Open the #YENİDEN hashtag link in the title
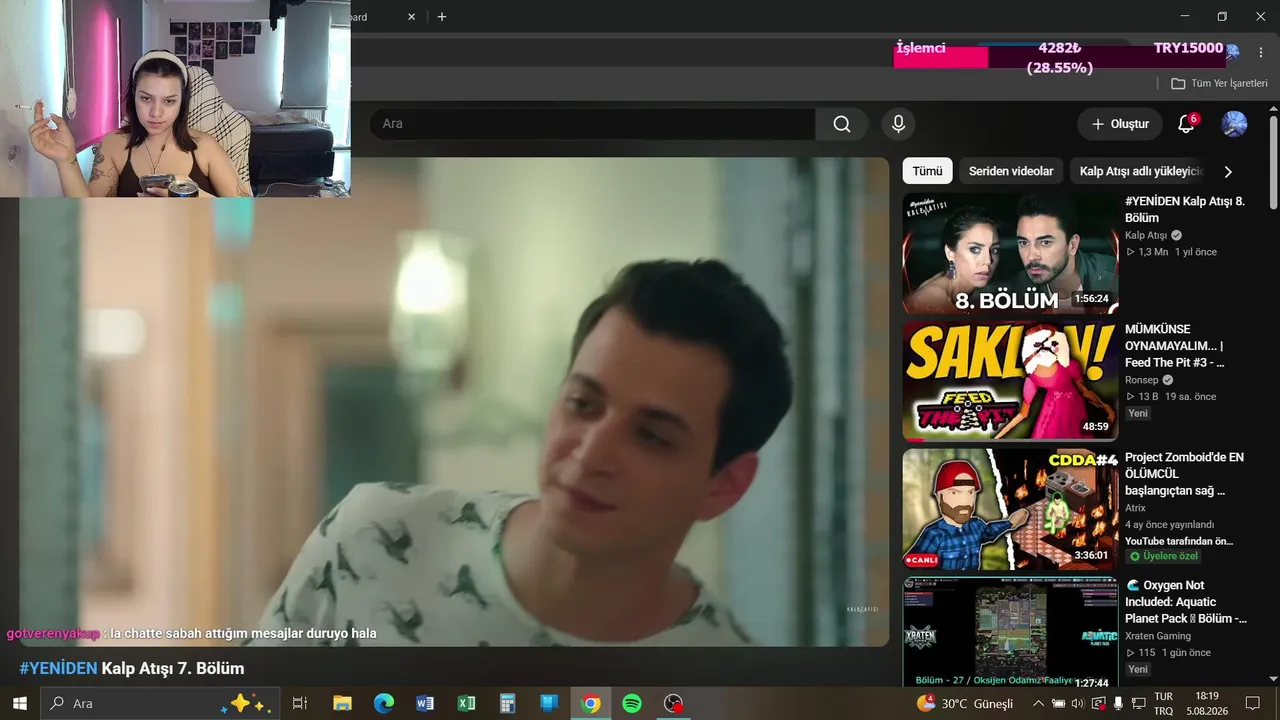1280x720 pixels. 58,668
